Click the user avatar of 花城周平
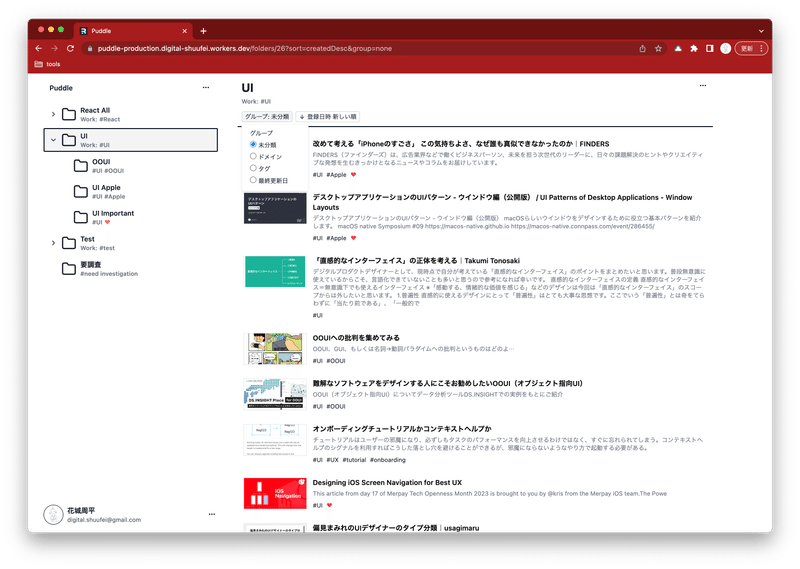This screenshot has height=569, width=800. pos(53,514)
